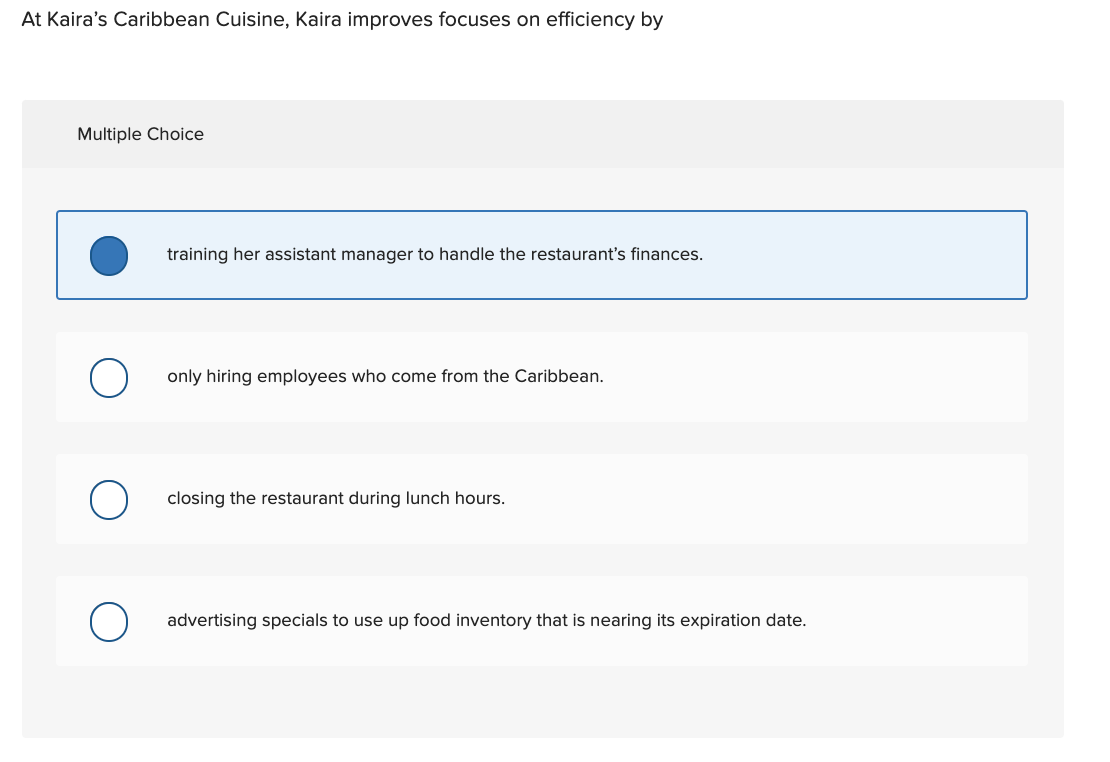Click the answer about closing the restaurant
Image resolution: width=1110 pixels, height=762 pixels.
(x=336, y=498)
